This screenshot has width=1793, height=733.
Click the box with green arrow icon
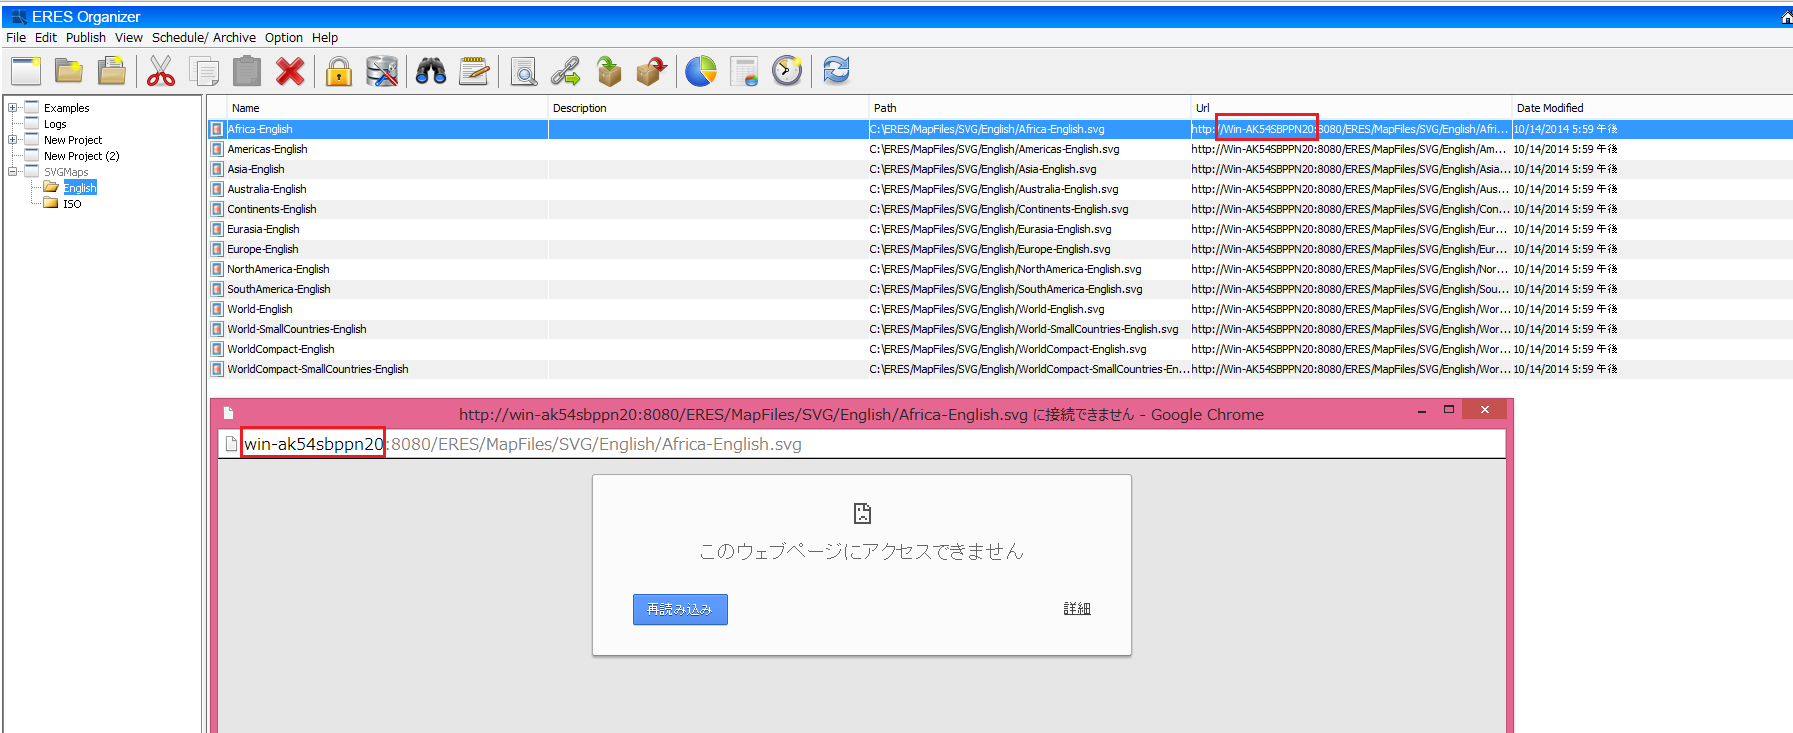click(609, 71)
